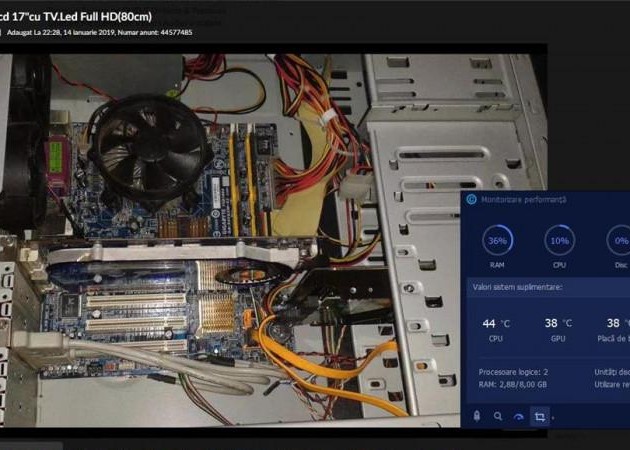Click the flashlight icon in bottom toolbar

click(477, 415)
